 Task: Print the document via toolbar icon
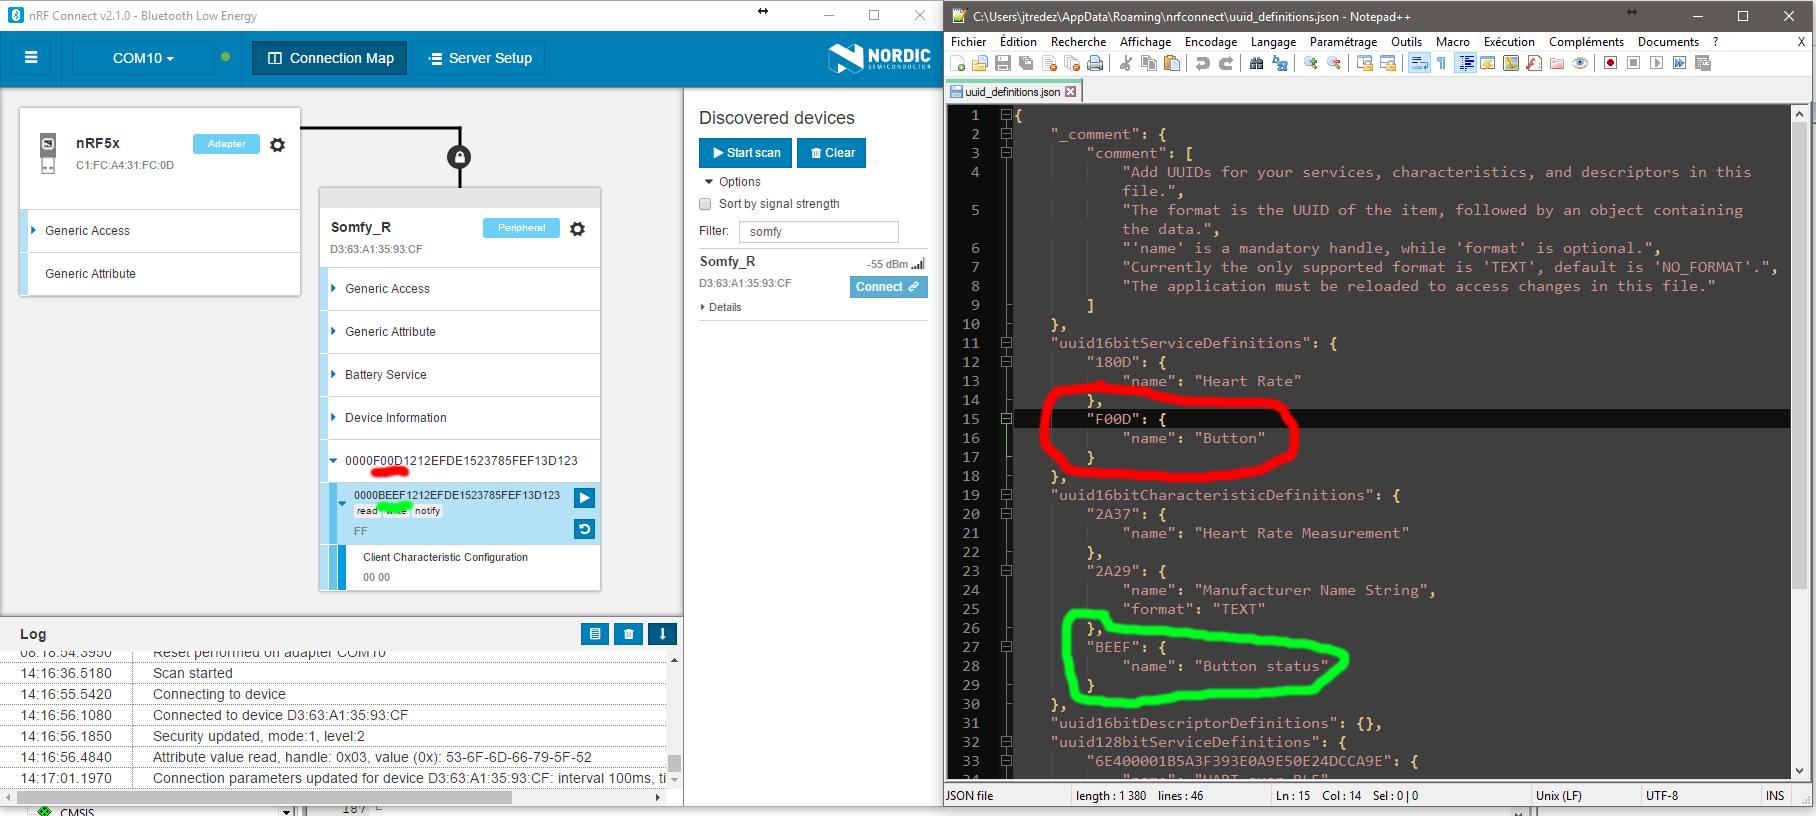1095,63
